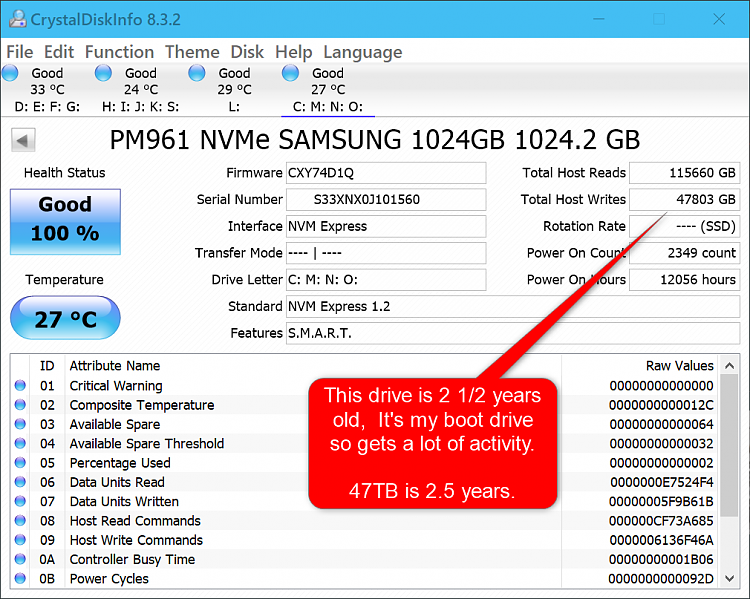750x599 pixels.
Task: Select the Available Spare Threshold attribute name
Action: click(146, 444)
